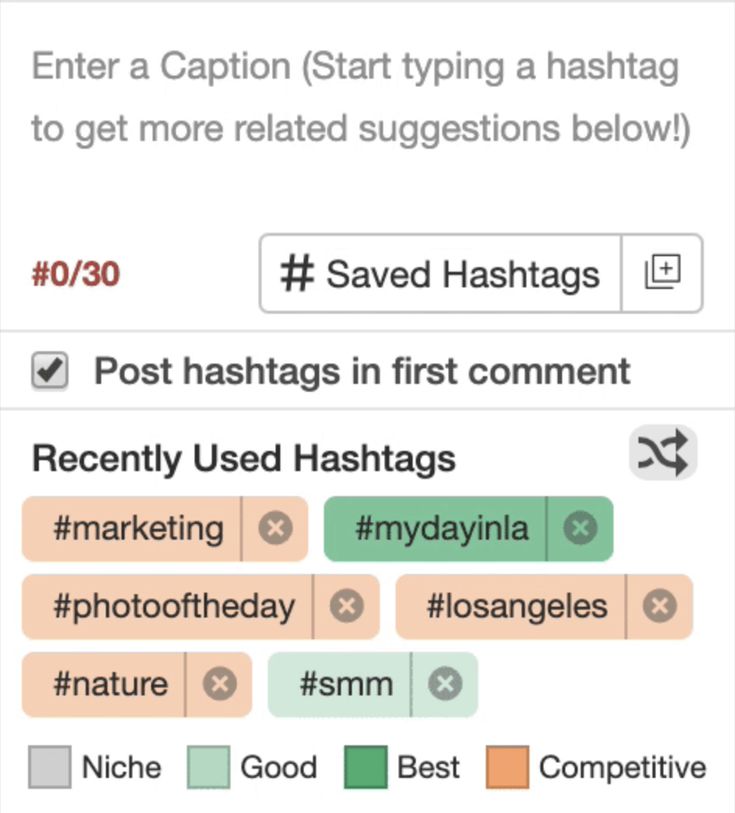Remove the #marketing hashtag
Image resolution: width=735 pixels, height=813 pixels.
(275, 528)
